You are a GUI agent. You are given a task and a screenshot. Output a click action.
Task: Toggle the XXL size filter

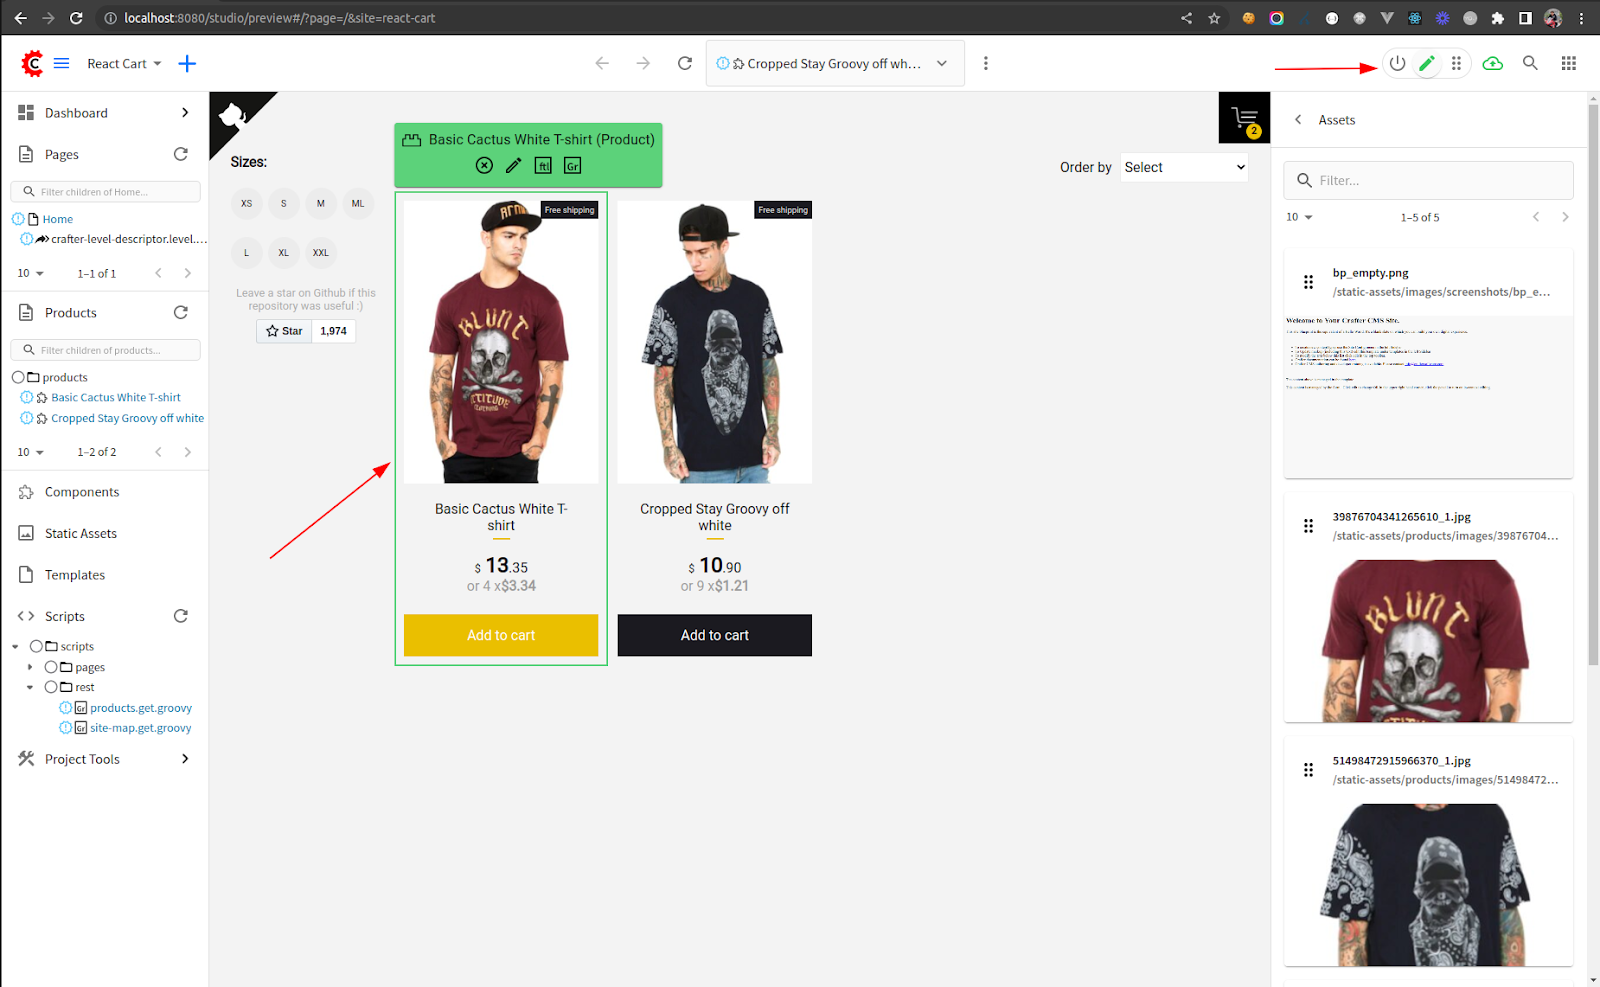320,253
